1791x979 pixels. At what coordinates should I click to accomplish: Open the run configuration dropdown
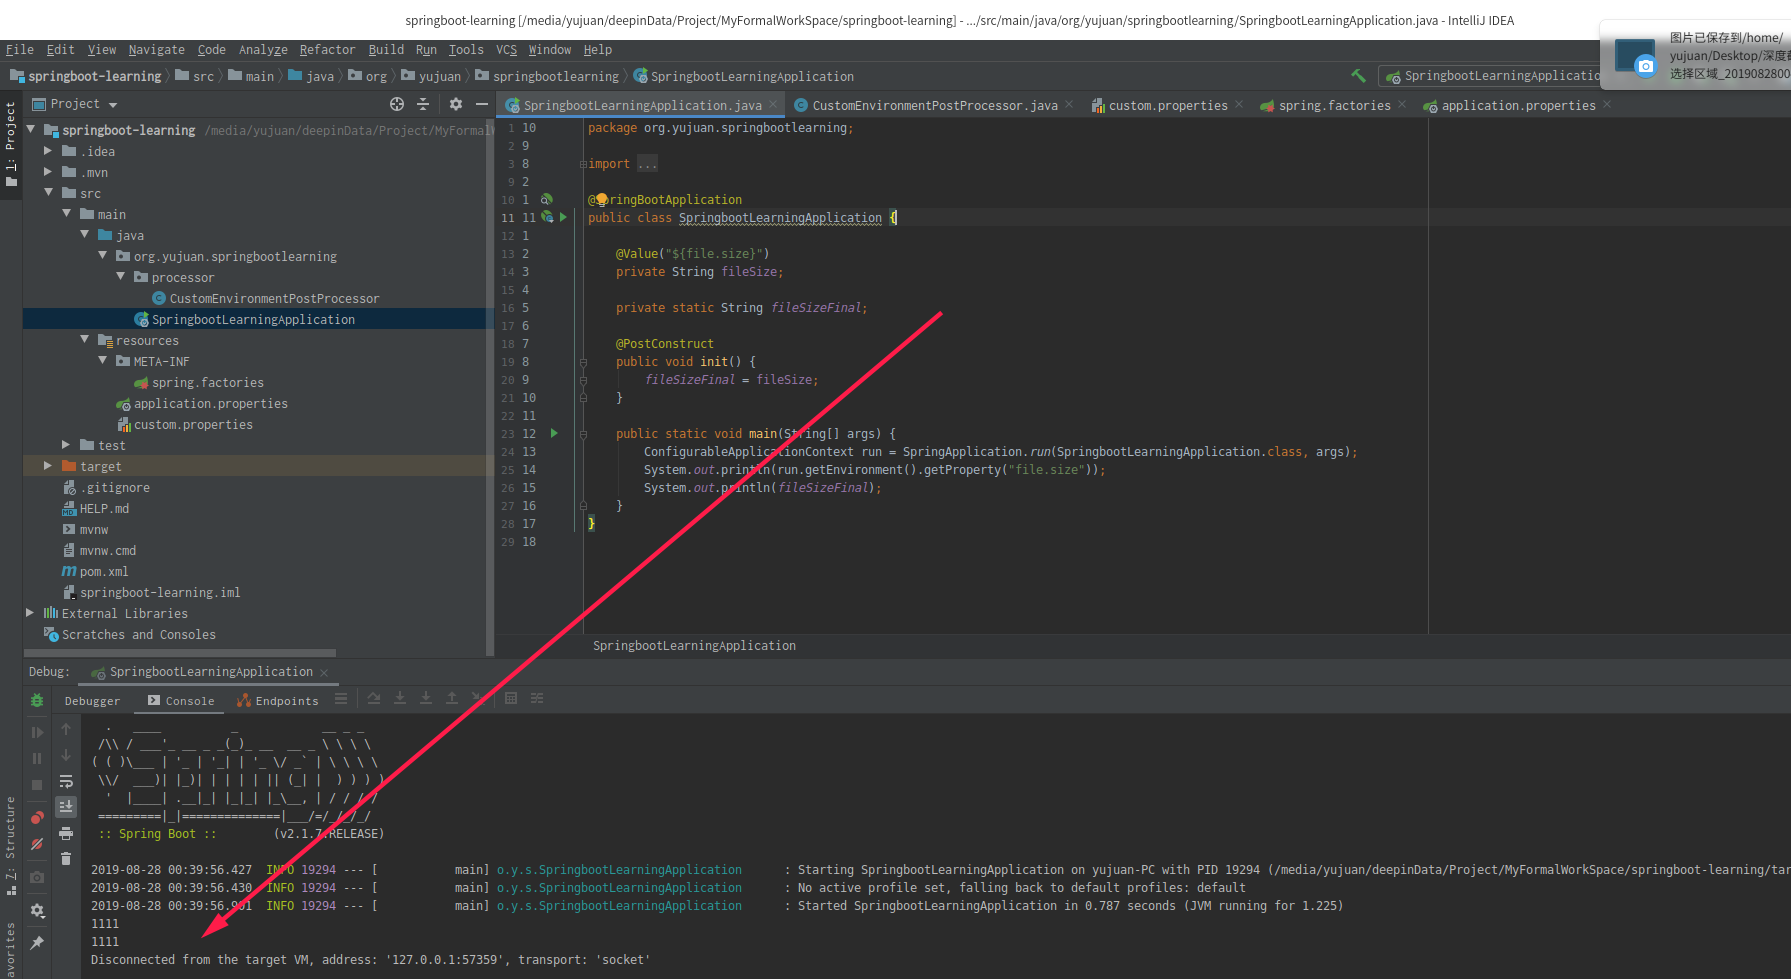pyautogui.click(x=1490, y=76)
